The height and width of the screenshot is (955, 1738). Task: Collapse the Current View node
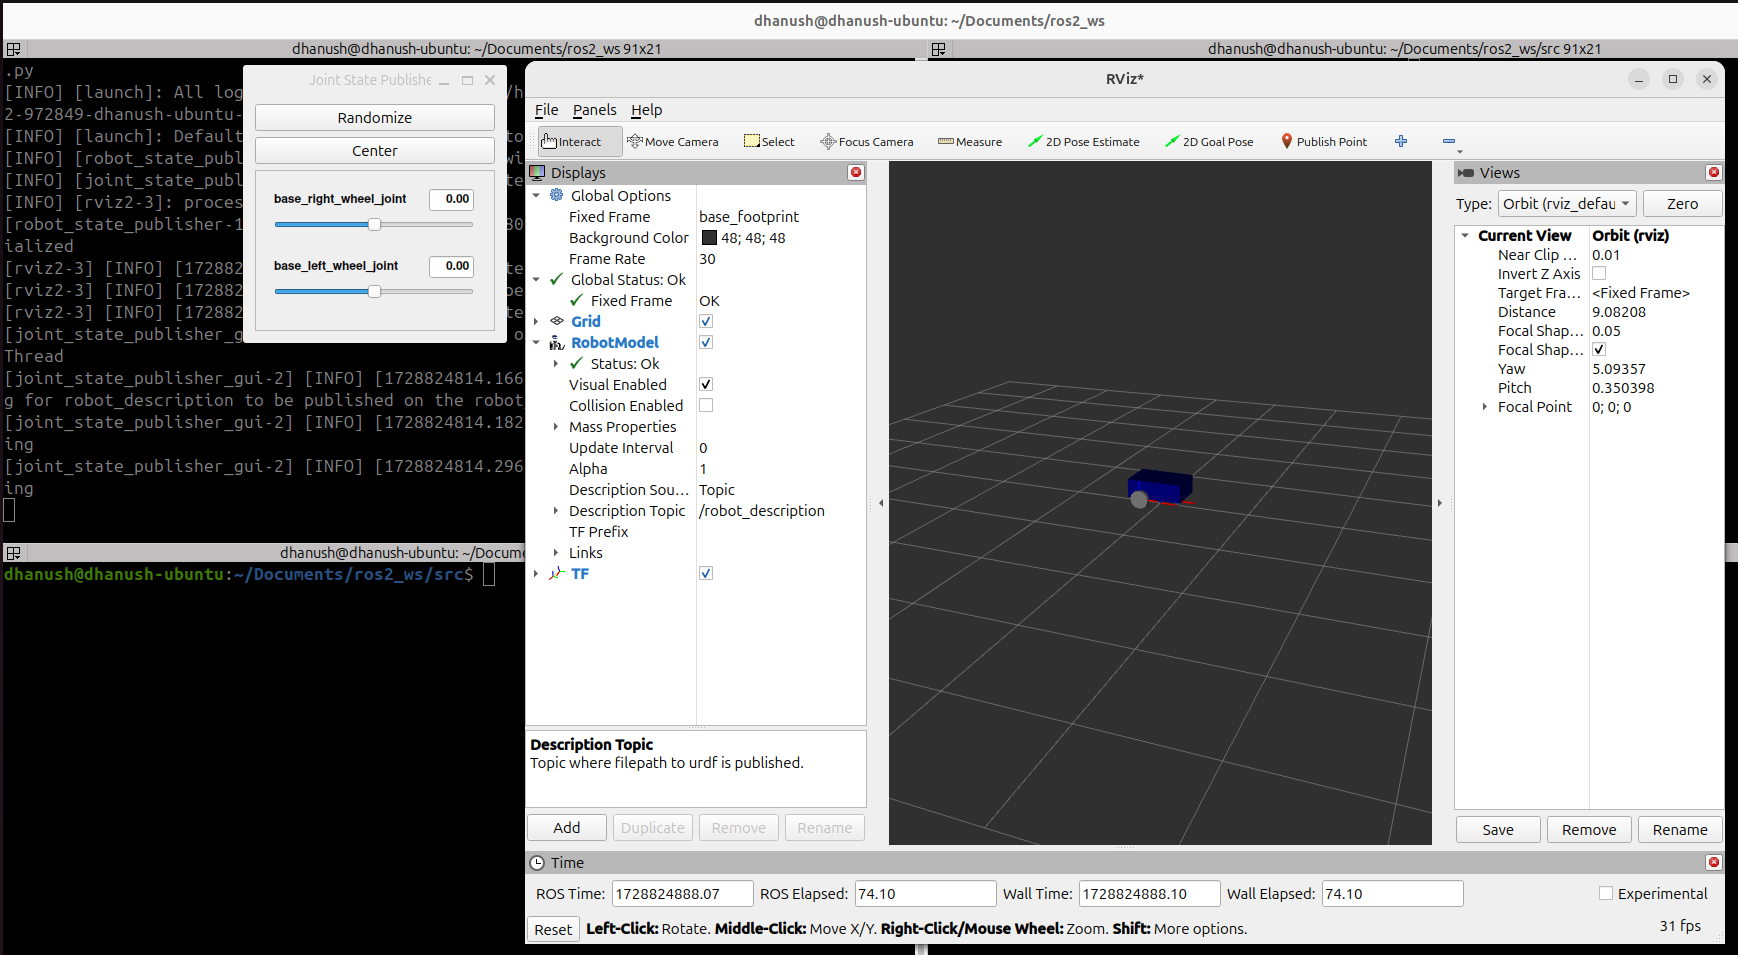pos(1465,236)
